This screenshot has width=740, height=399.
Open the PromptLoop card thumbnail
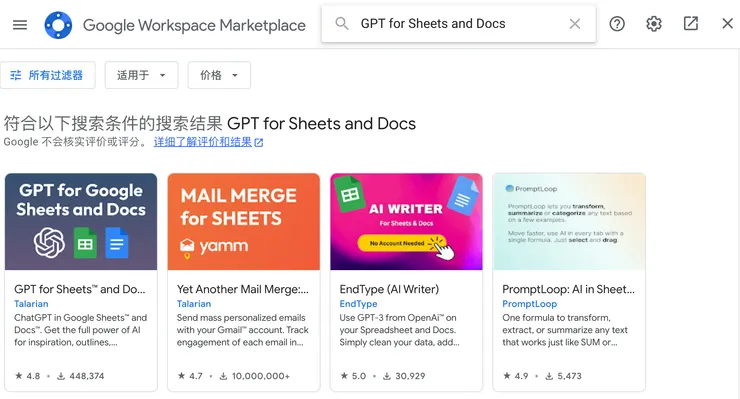click(569, 221)
